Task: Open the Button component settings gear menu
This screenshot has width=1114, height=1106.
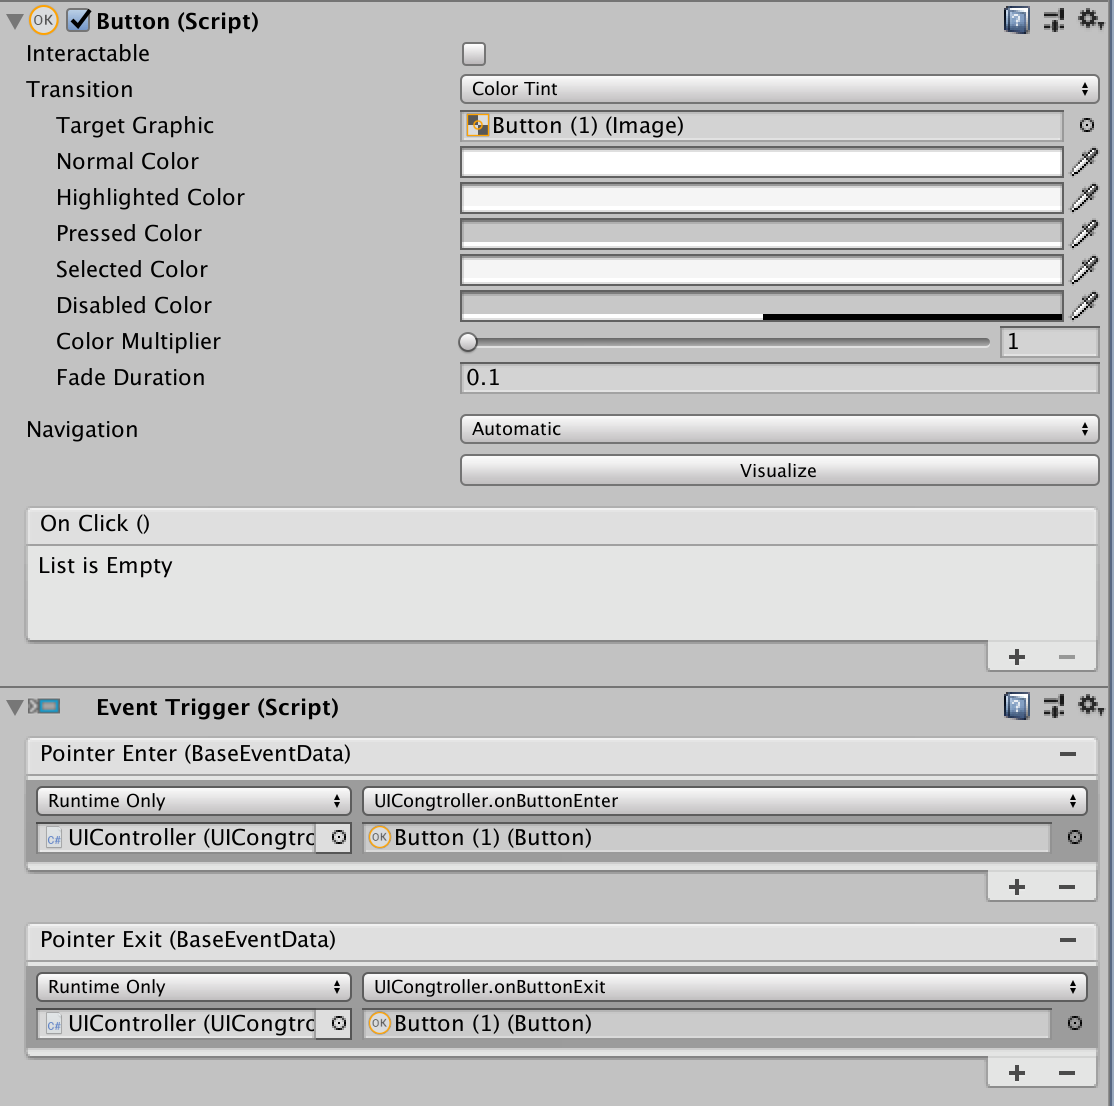Action: coord(1090,20)
